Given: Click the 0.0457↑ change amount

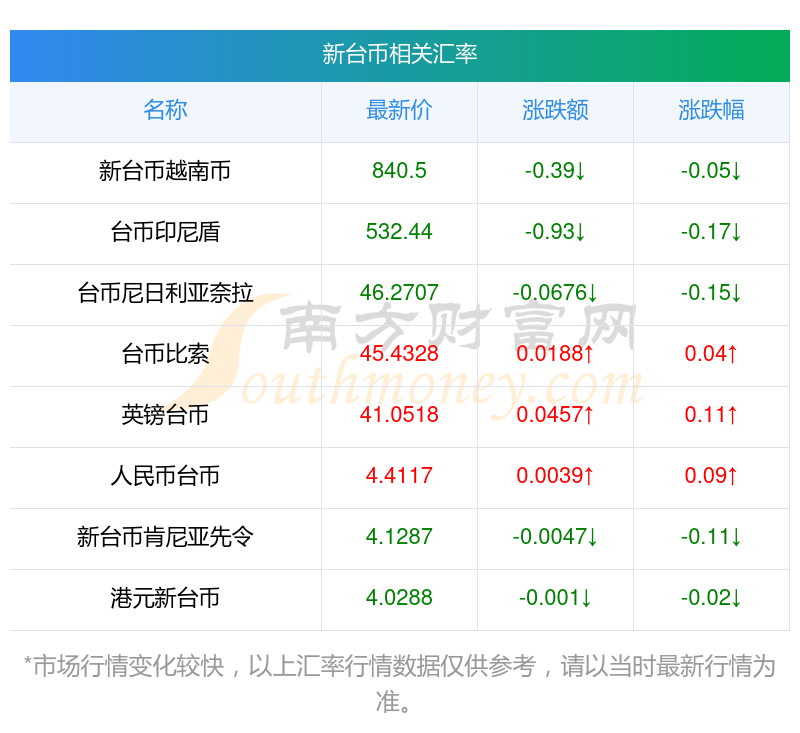Looking at the screenshot, I should tap(555, 415).
